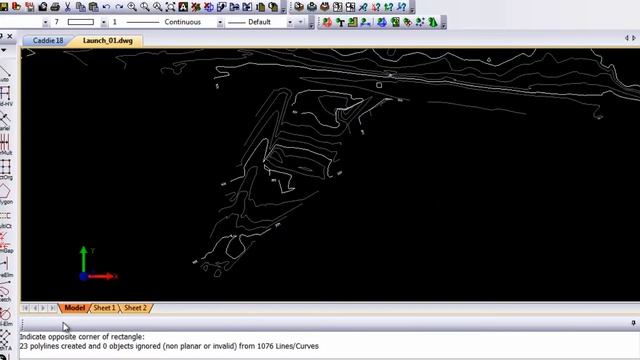
Task: Click the Zoom In magnifier icon
Action: 132,7
